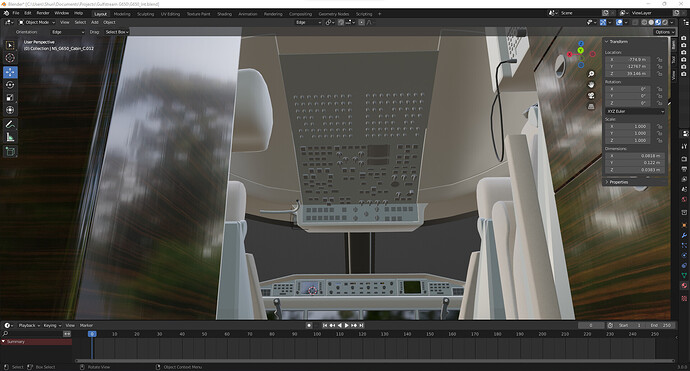The image size is (690, 371).
Task: Jump to the animation end frame
Action: pos(361,325)
